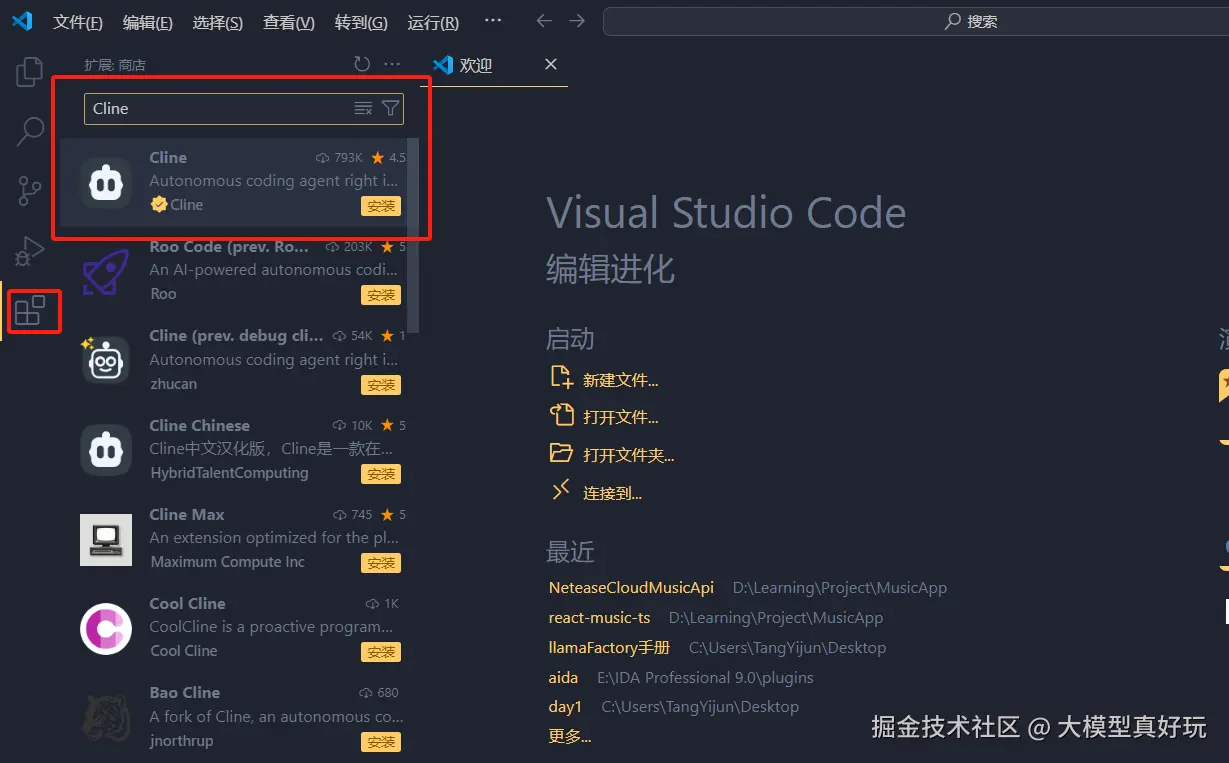
Task: Install the Cline Max extension
Action: click(x=381, y=563)
